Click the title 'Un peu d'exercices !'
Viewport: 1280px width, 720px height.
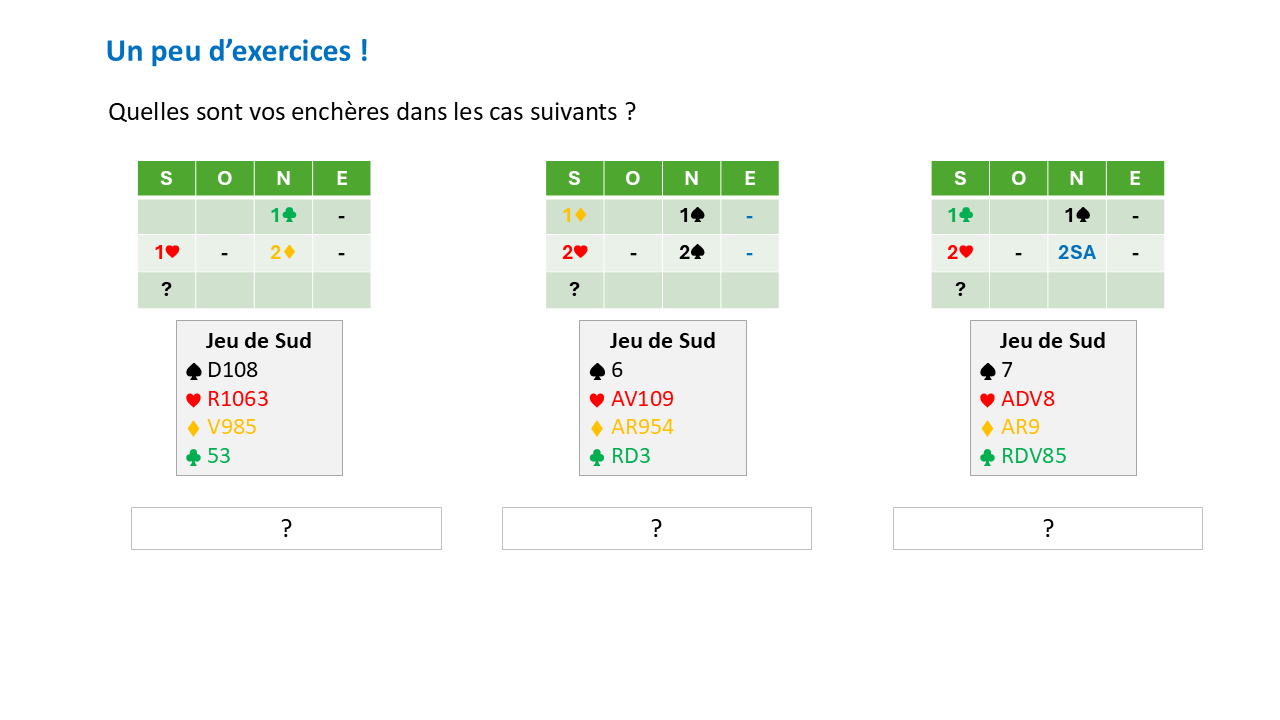click(237, 51)
